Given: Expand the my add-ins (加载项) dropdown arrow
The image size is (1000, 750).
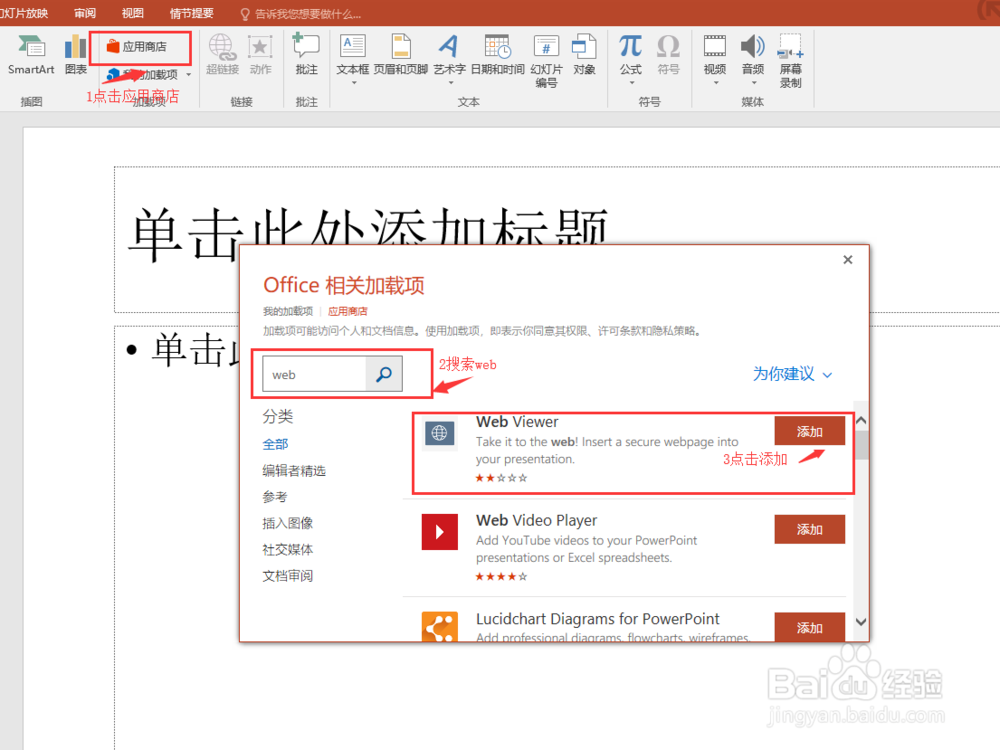Looking at the screenshot, I should 189,75.
